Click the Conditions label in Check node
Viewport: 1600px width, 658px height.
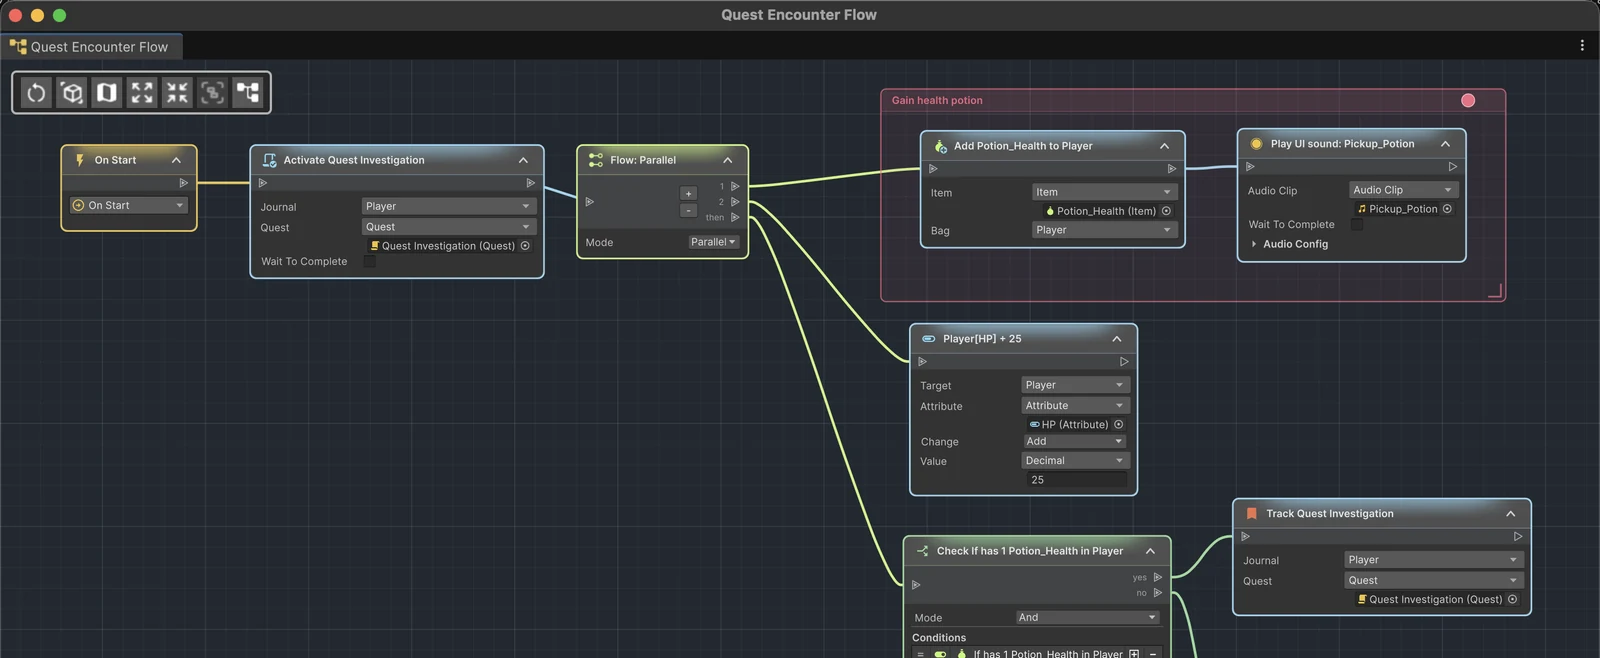[x=939, y=638]
